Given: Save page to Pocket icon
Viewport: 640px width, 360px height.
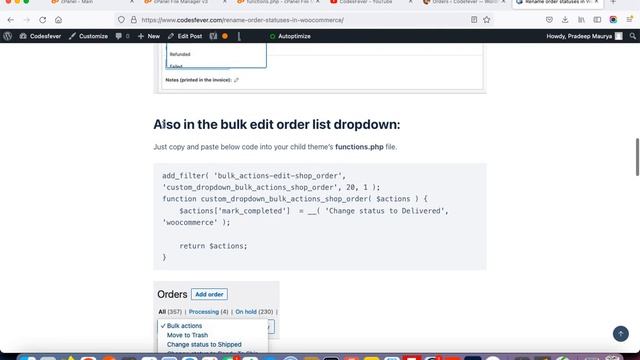Looking at the screenshot, I should coord(549,20).
